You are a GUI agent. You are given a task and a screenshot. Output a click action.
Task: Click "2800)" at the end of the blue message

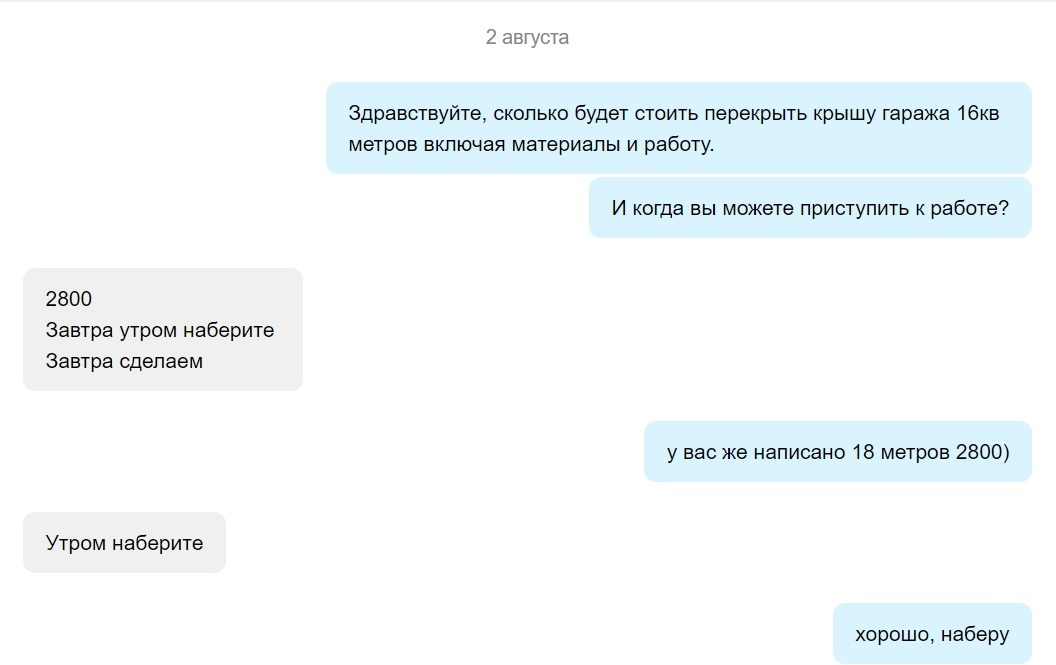[x=982, y=452]
